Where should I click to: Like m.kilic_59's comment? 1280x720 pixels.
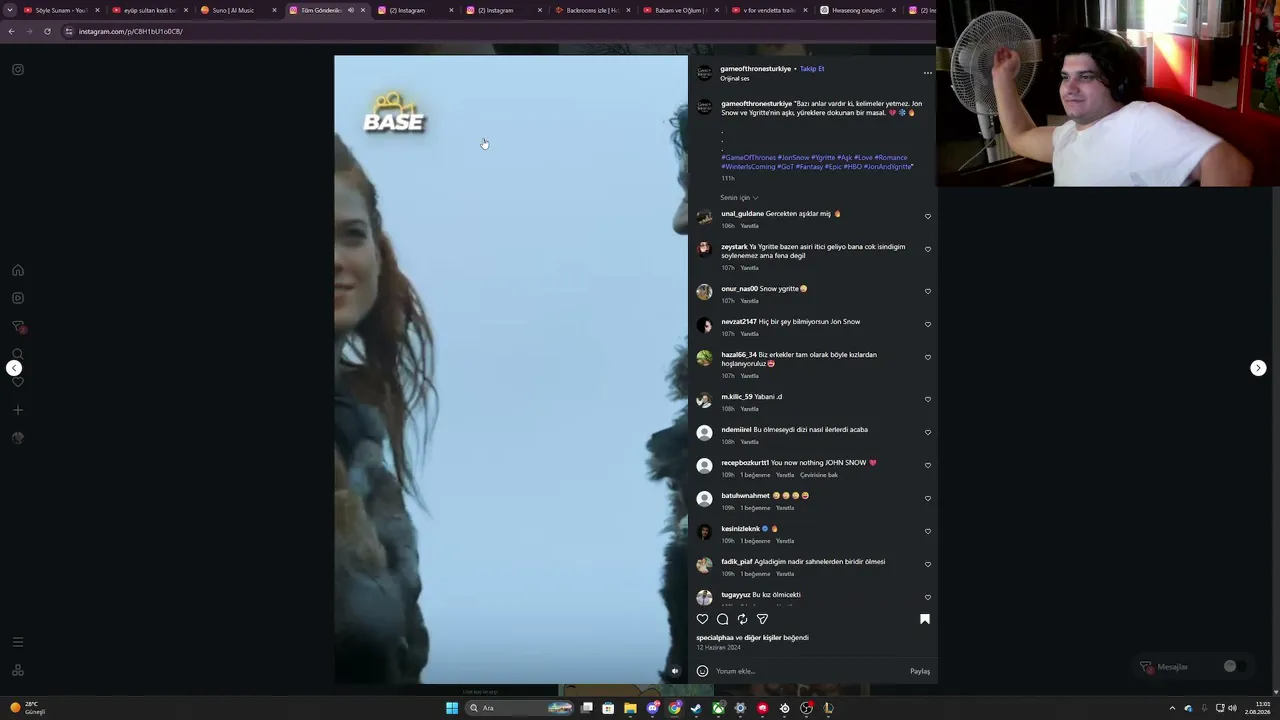tap(927, 399)
